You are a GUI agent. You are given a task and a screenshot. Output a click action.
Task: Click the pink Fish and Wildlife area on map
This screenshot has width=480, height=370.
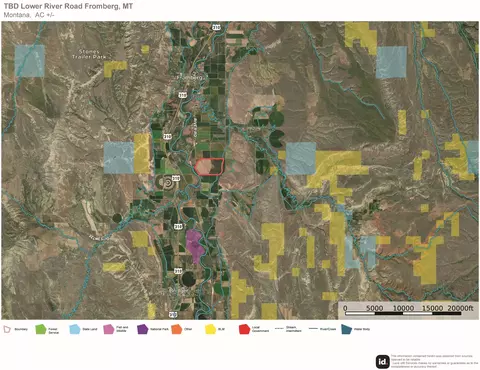pyautogui.click(x=194, y=246)
